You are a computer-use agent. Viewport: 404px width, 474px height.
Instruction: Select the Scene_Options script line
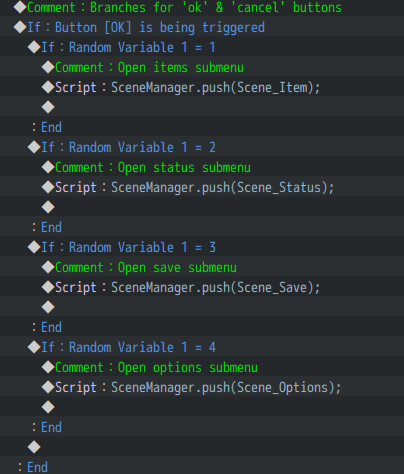(x=202, y=387)
